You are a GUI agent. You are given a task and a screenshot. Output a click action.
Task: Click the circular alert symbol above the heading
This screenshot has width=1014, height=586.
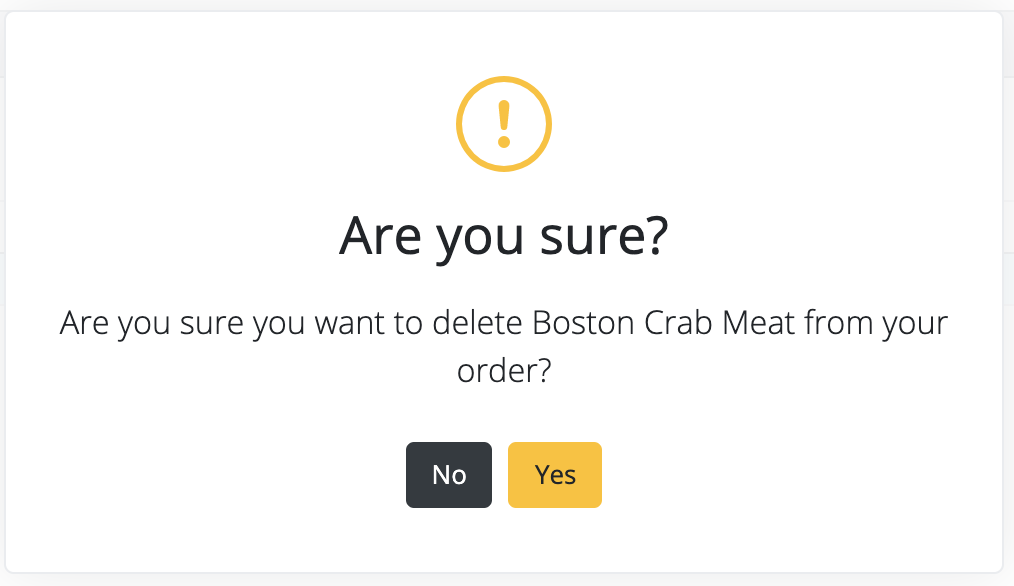[504, 124]
